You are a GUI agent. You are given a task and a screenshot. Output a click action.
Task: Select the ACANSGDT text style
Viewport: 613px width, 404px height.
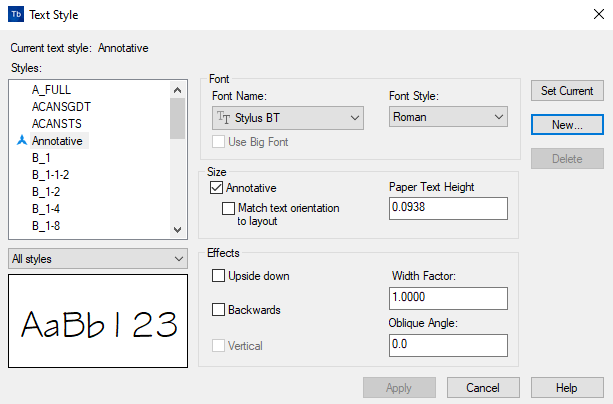point(63,107)
